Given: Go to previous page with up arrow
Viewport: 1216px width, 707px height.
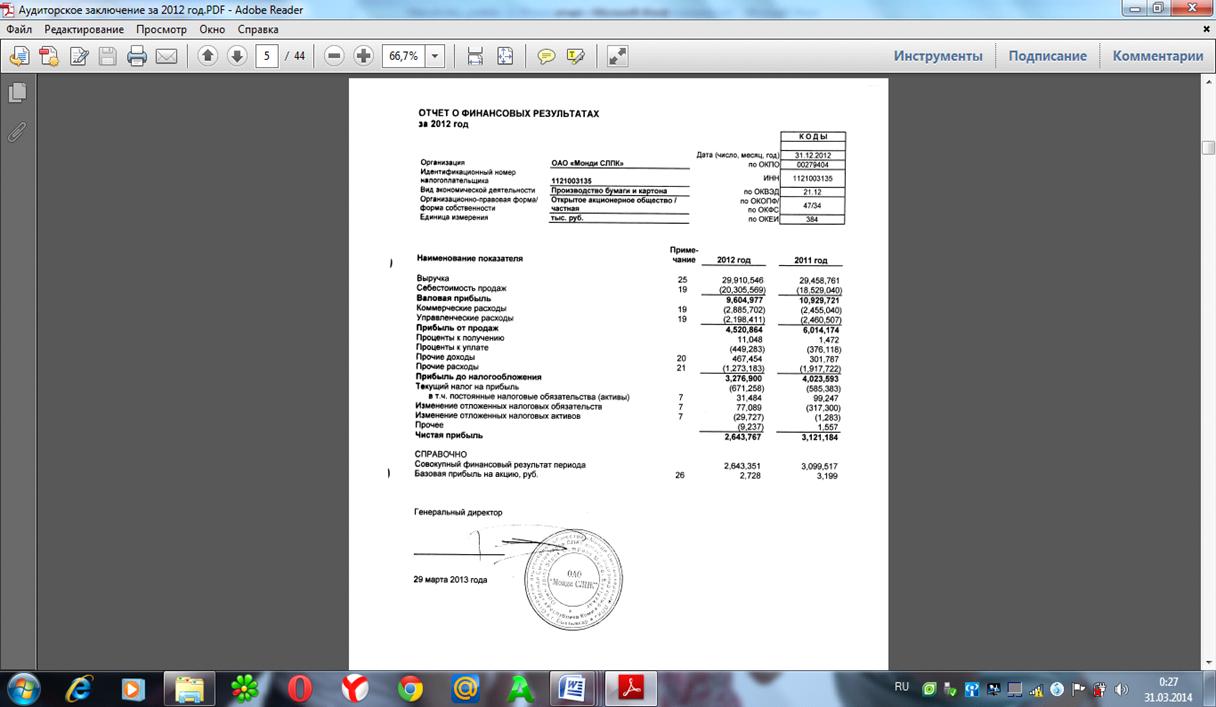Looking at the screenshot, I should click(207, 56).
